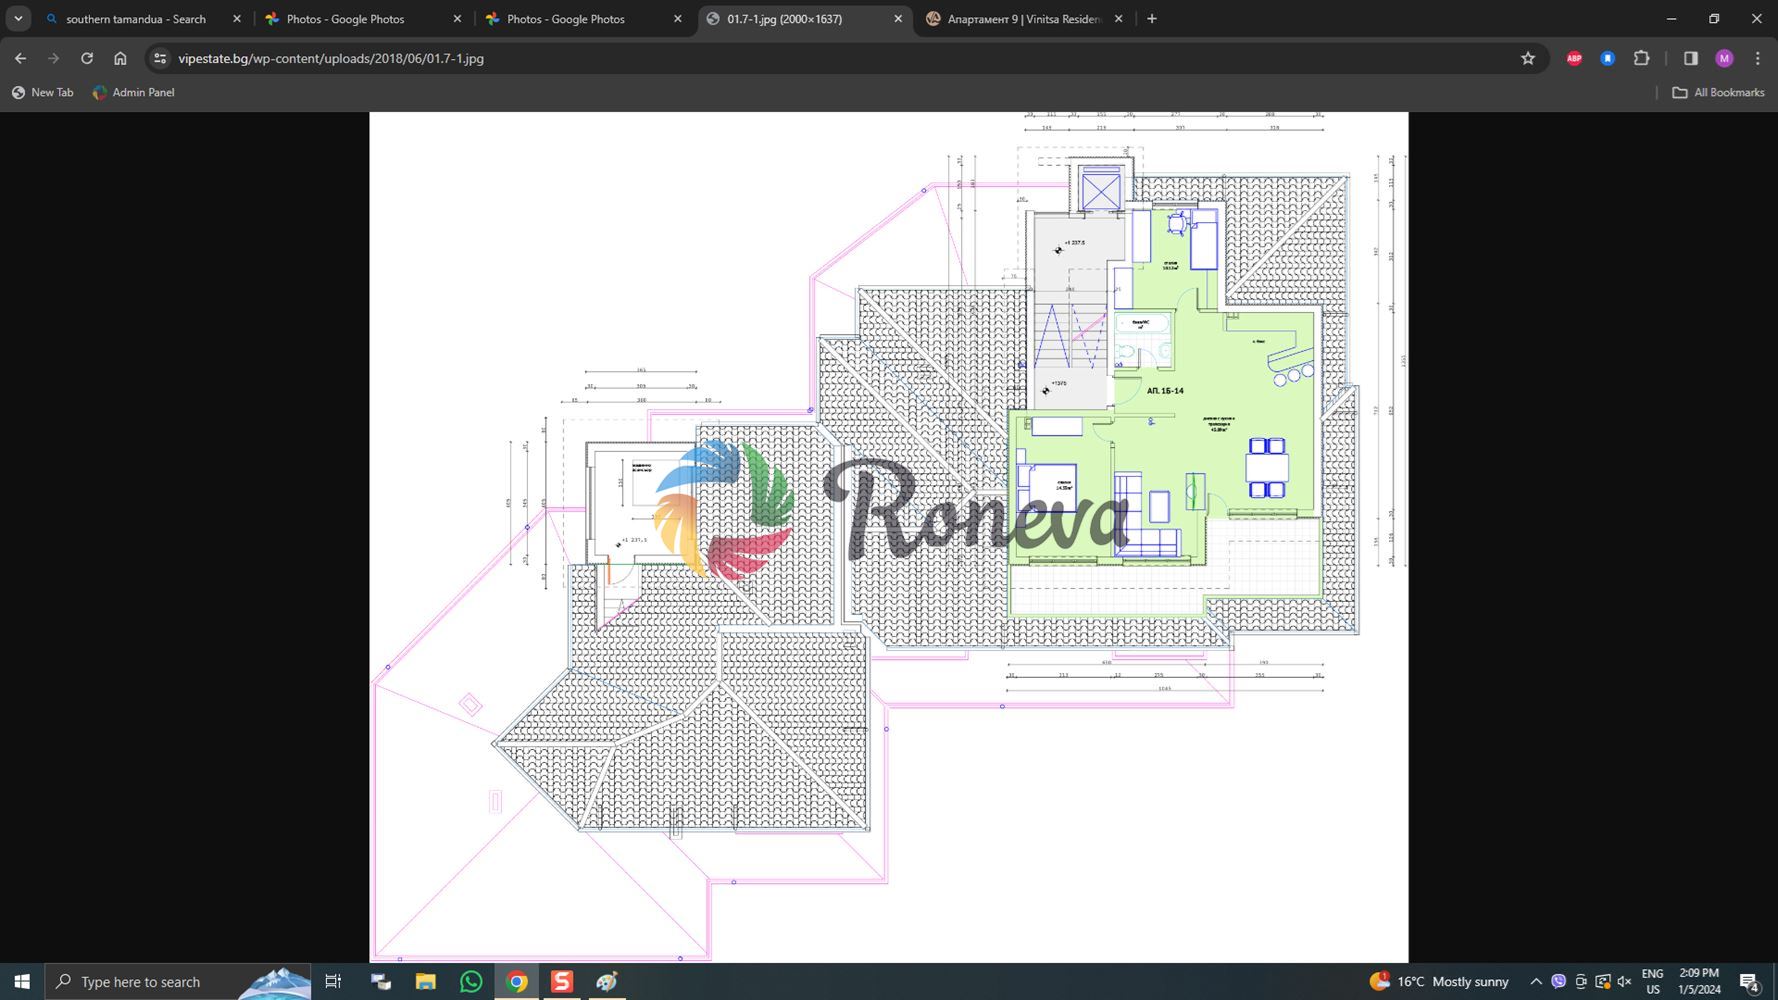The height and width of the screenshot is (1000, 1778).
Task: Open the Admin Panel bookmark
Action: click(133, 92)
